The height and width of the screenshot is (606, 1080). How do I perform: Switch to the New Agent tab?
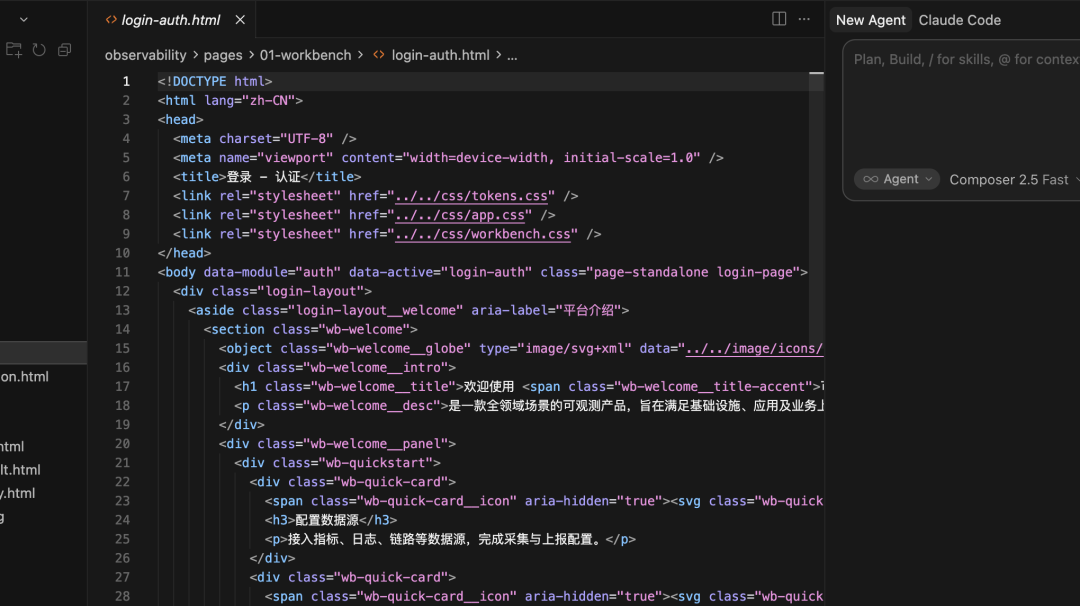tap(870, 20)
